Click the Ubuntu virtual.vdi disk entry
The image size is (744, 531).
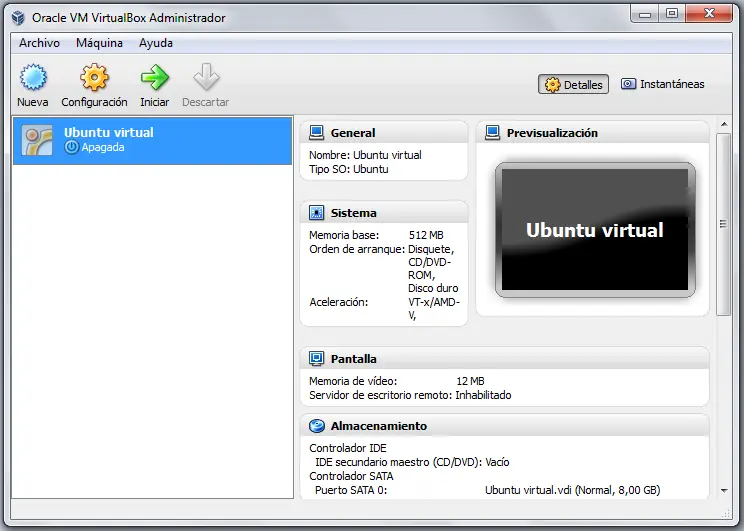click(x=572, y=490)
